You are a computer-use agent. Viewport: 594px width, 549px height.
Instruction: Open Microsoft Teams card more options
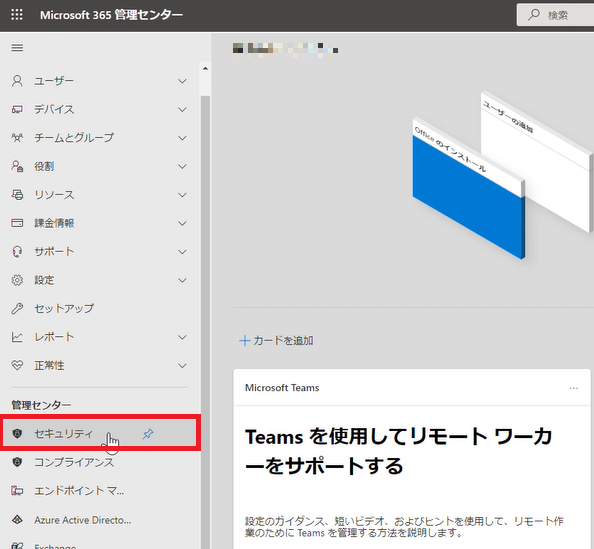[x=574, y=388]
